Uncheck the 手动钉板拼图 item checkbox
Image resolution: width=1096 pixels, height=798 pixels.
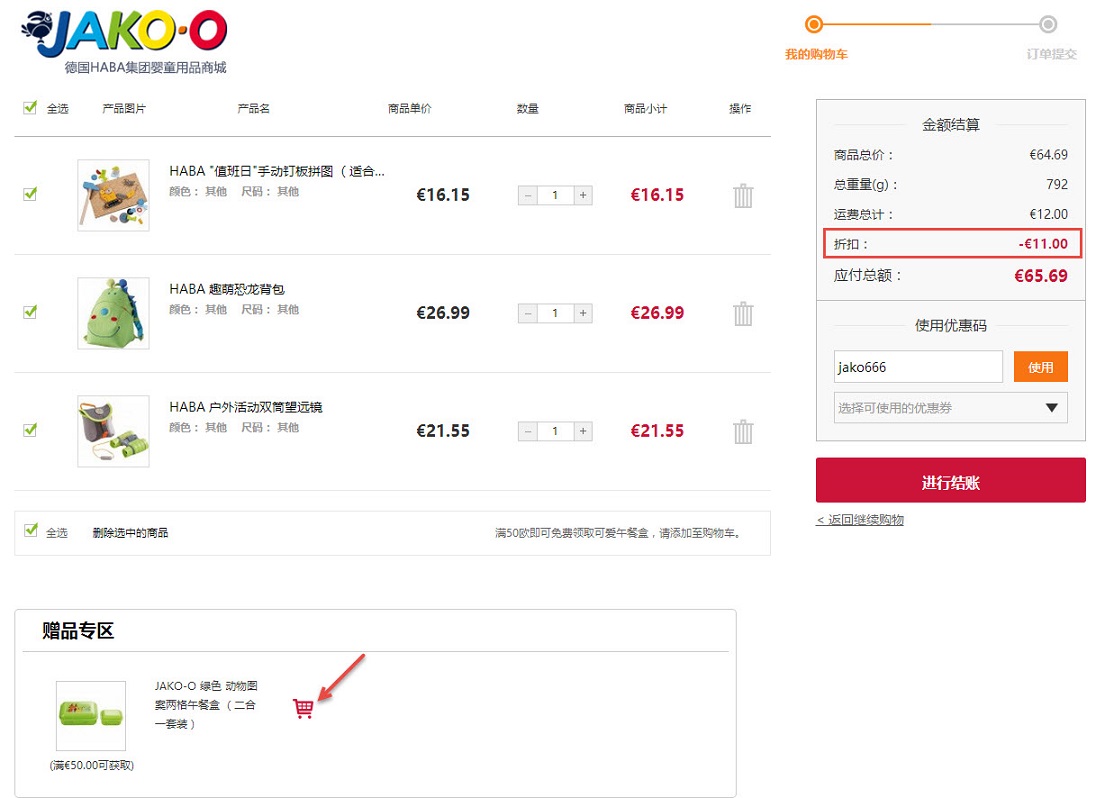tap(30, 194)
